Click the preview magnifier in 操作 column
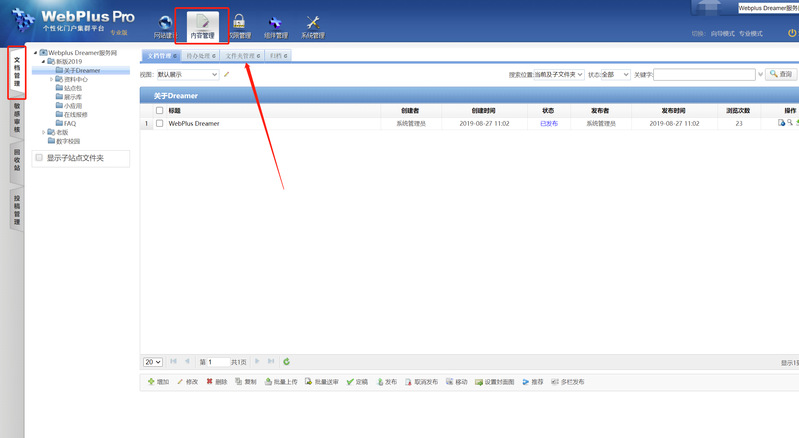 click(789, 123)
